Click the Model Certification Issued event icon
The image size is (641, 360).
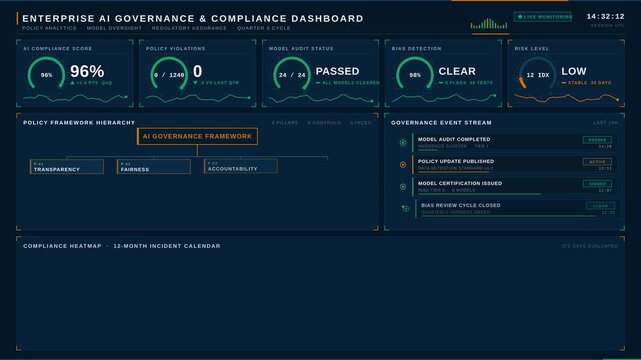[x=403, y=187]
